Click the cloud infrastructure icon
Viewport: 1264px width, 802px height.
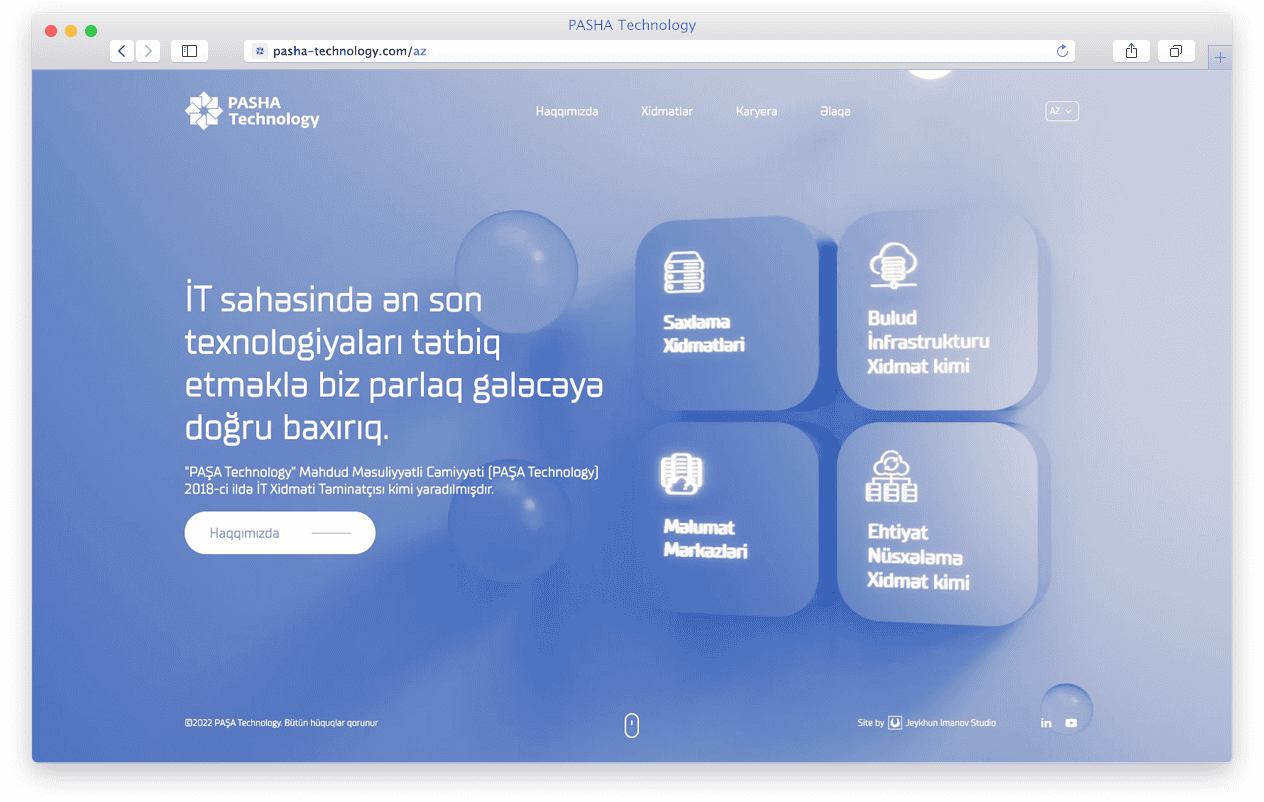point(893,266)
